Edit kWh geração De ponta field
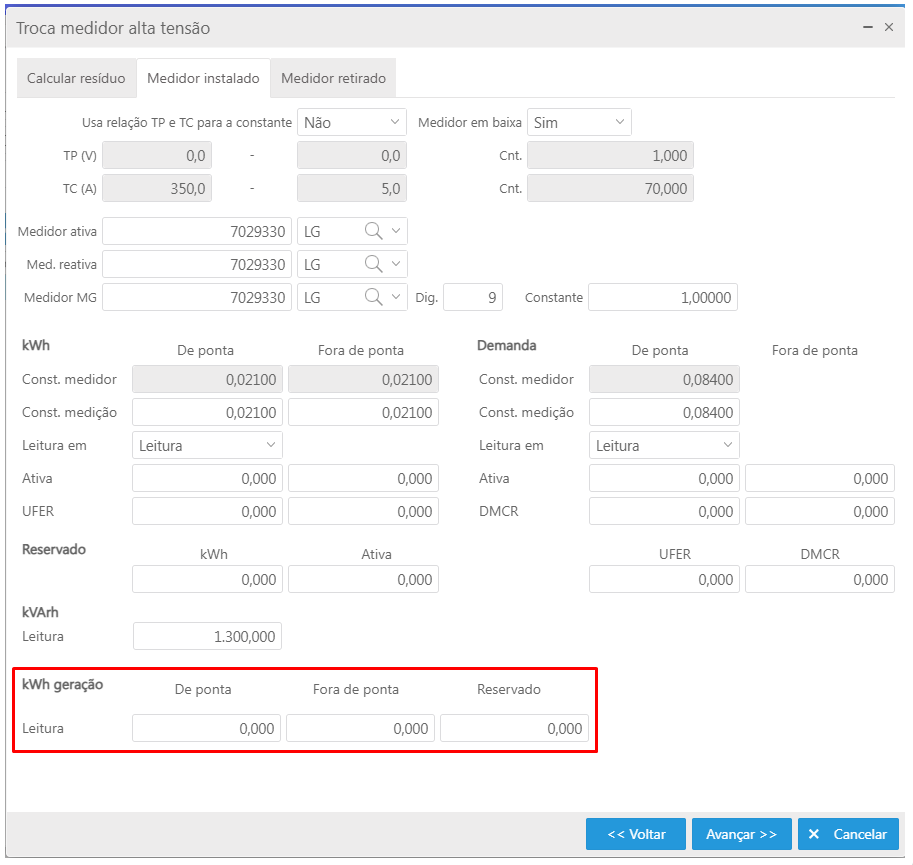The height and width of the screenshot is (865, 913). tap(206, 728)
